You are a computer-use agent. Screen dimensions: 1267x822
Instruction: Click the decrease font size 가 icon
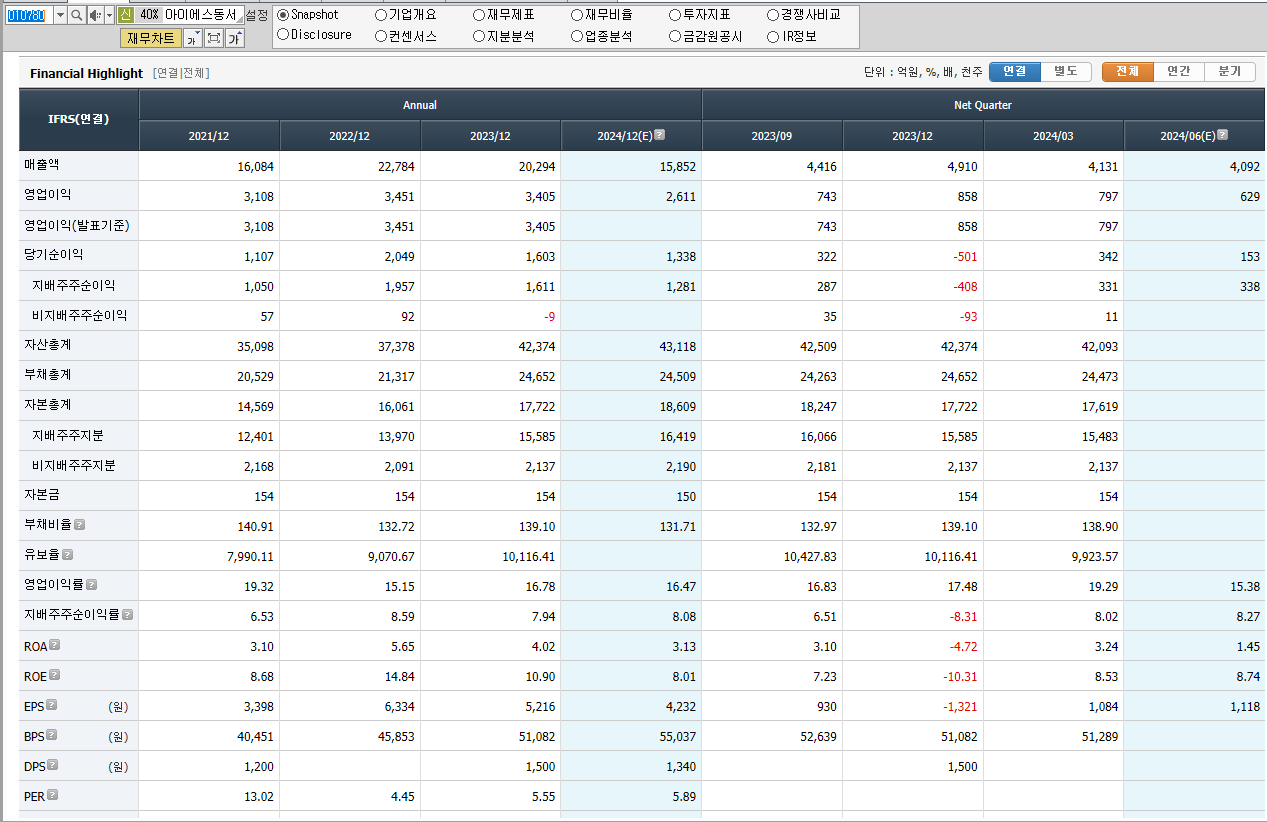(193, 38)
